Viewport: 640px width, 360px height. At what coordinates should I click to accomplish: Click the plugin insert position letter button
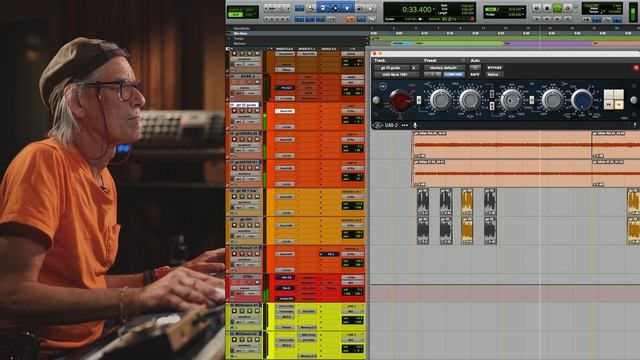pos(413,68)
